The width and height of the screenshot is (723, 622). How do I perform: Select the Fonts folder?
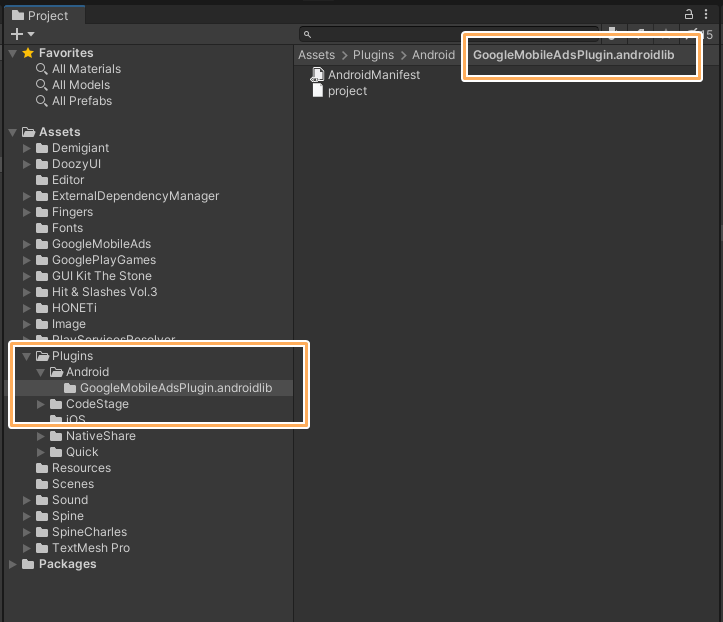[67, 228]
